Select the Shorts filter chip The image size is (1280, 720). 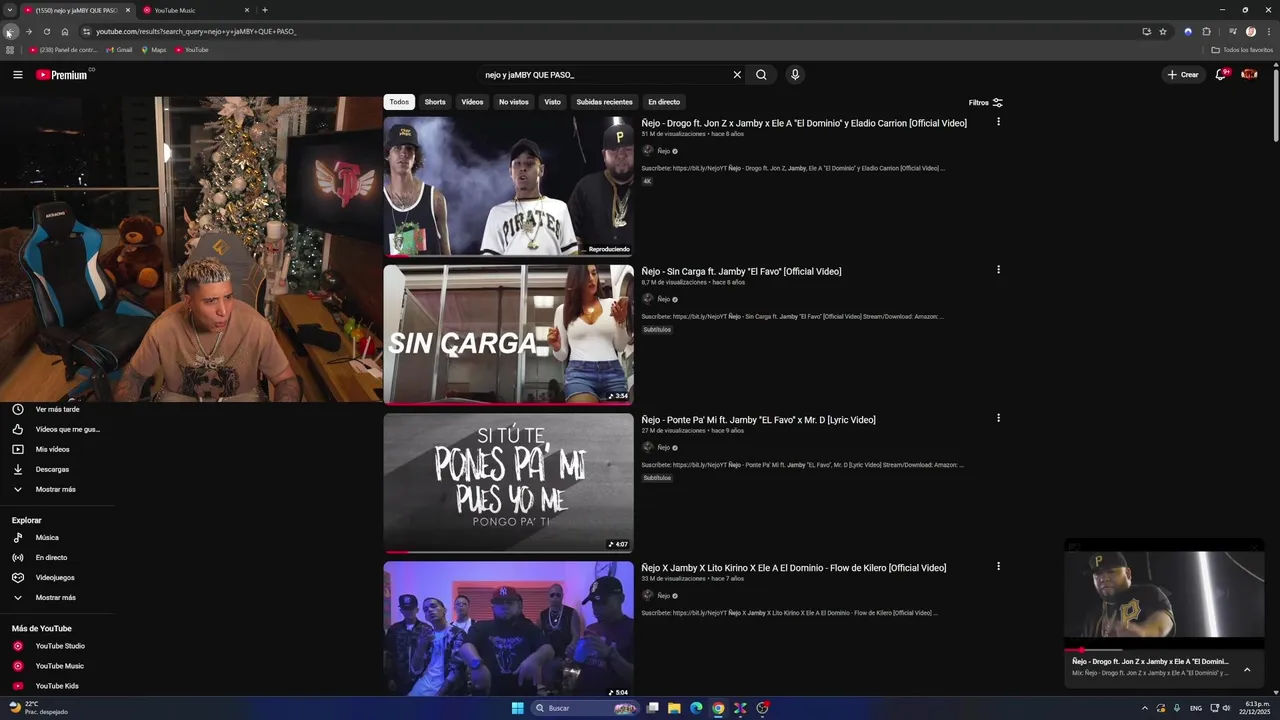pos(435,102)
